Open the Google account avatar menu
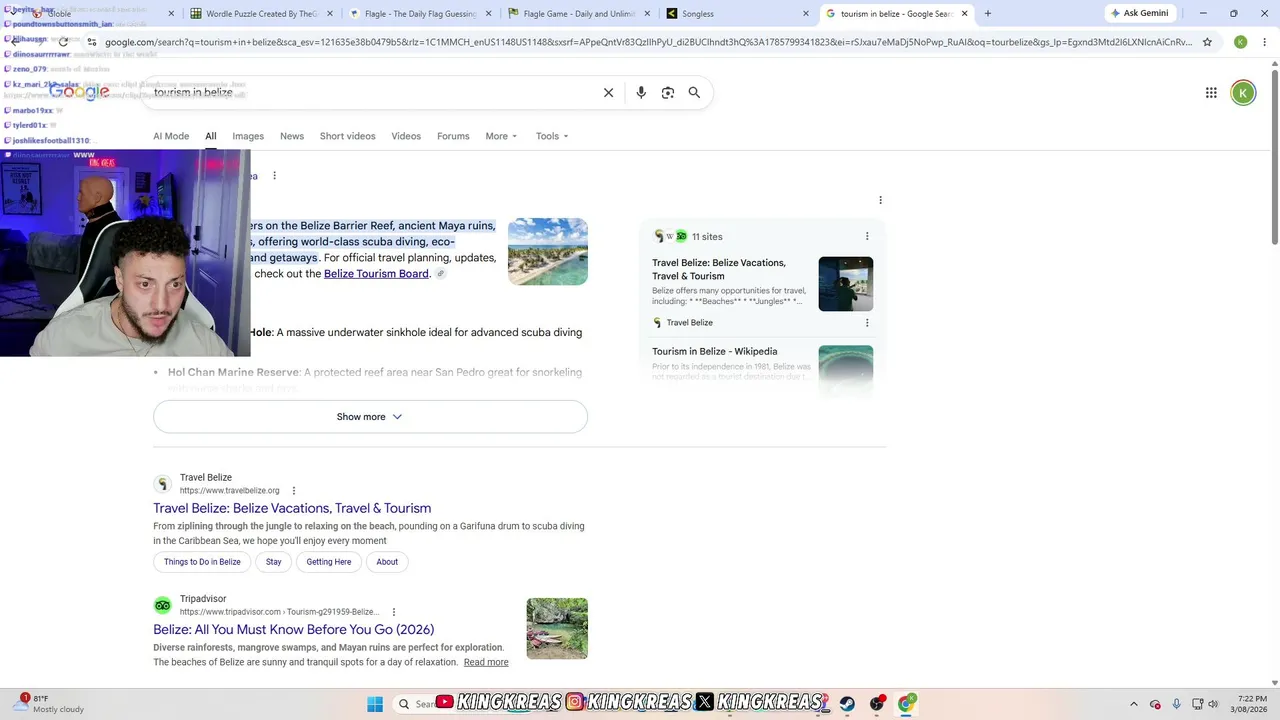This screenshot has height=720, width=1280. (1243, 93)
